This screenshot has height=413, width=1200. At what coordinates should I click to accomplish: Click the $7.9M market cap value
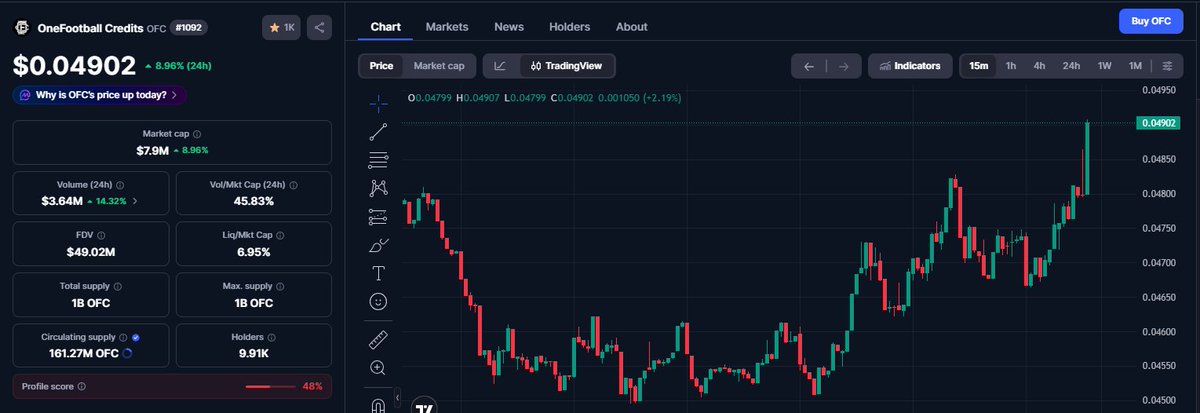[x=153, y=150]
